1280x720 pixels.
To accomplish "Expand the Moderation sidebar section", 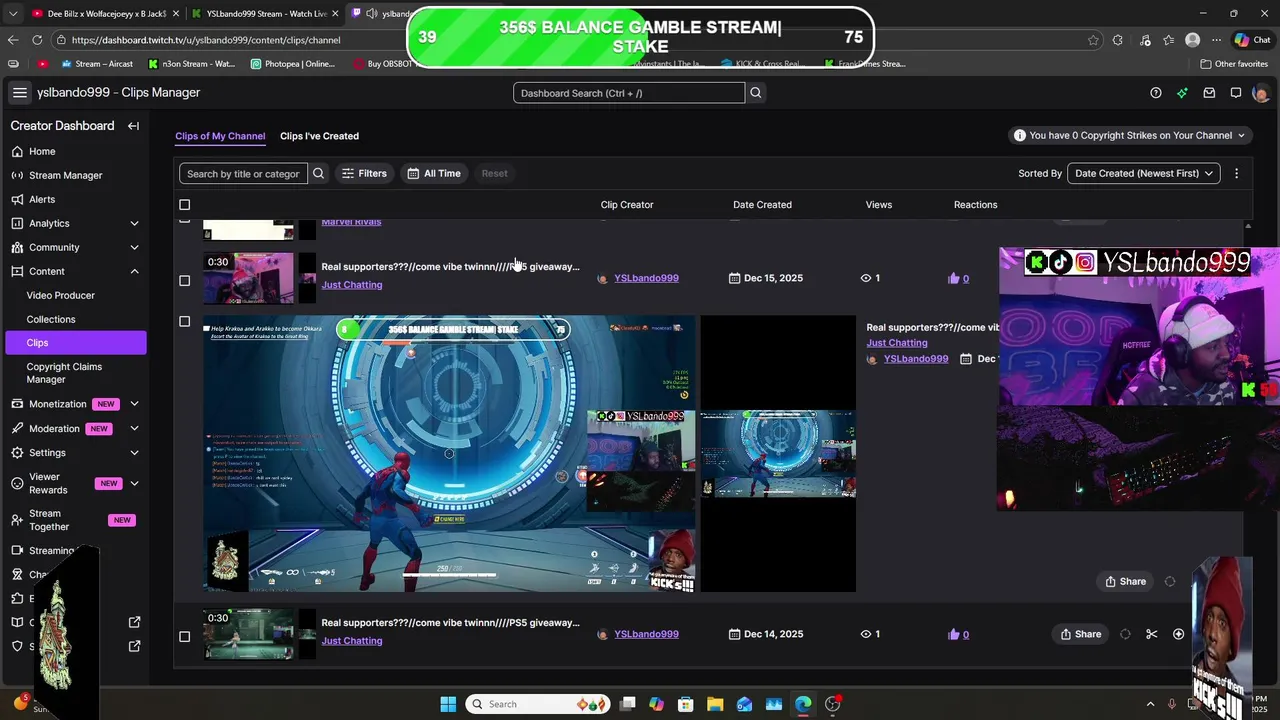I will pyautogui.click(x=134, y=428).
